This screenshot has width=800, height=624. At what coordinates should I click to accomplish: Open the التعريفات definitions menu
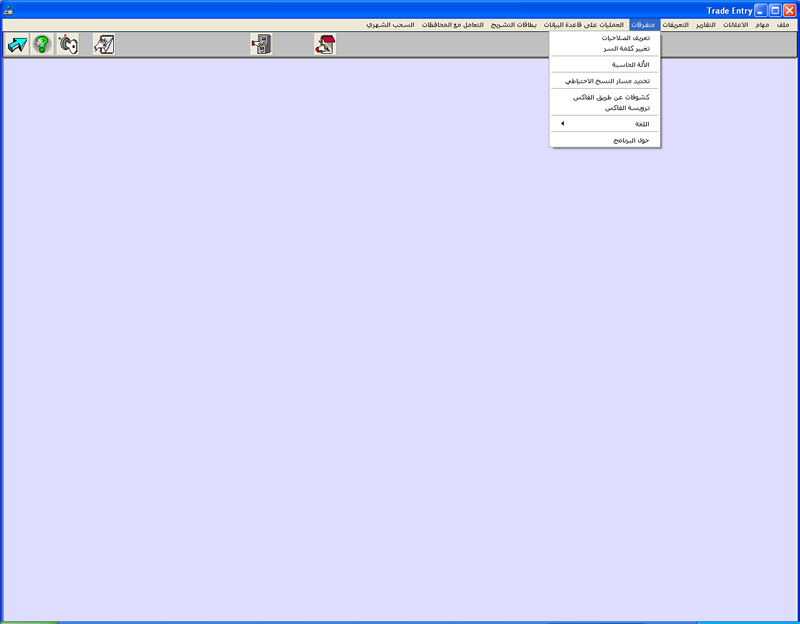(x=676, y=24)
